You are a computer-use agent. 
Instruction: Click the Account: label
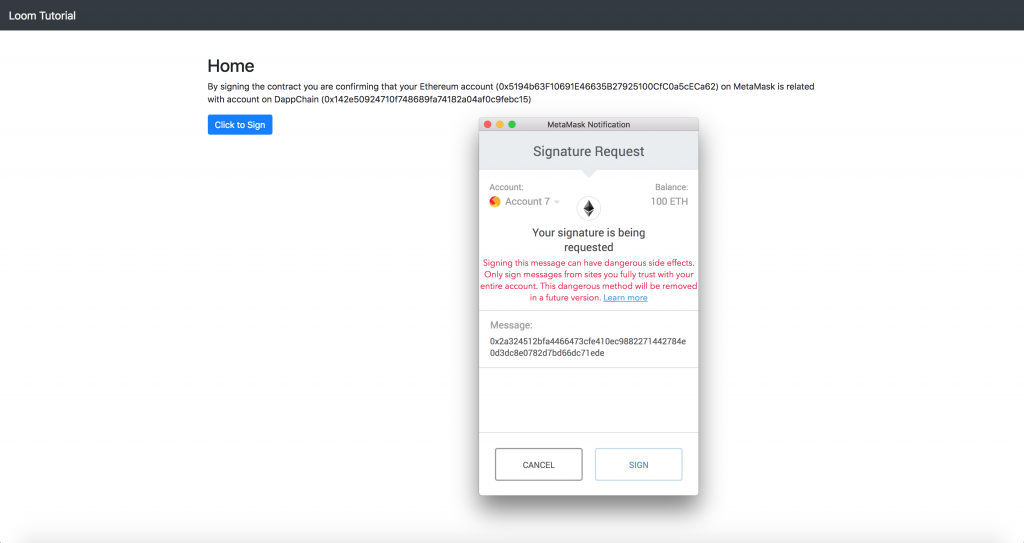506,187
